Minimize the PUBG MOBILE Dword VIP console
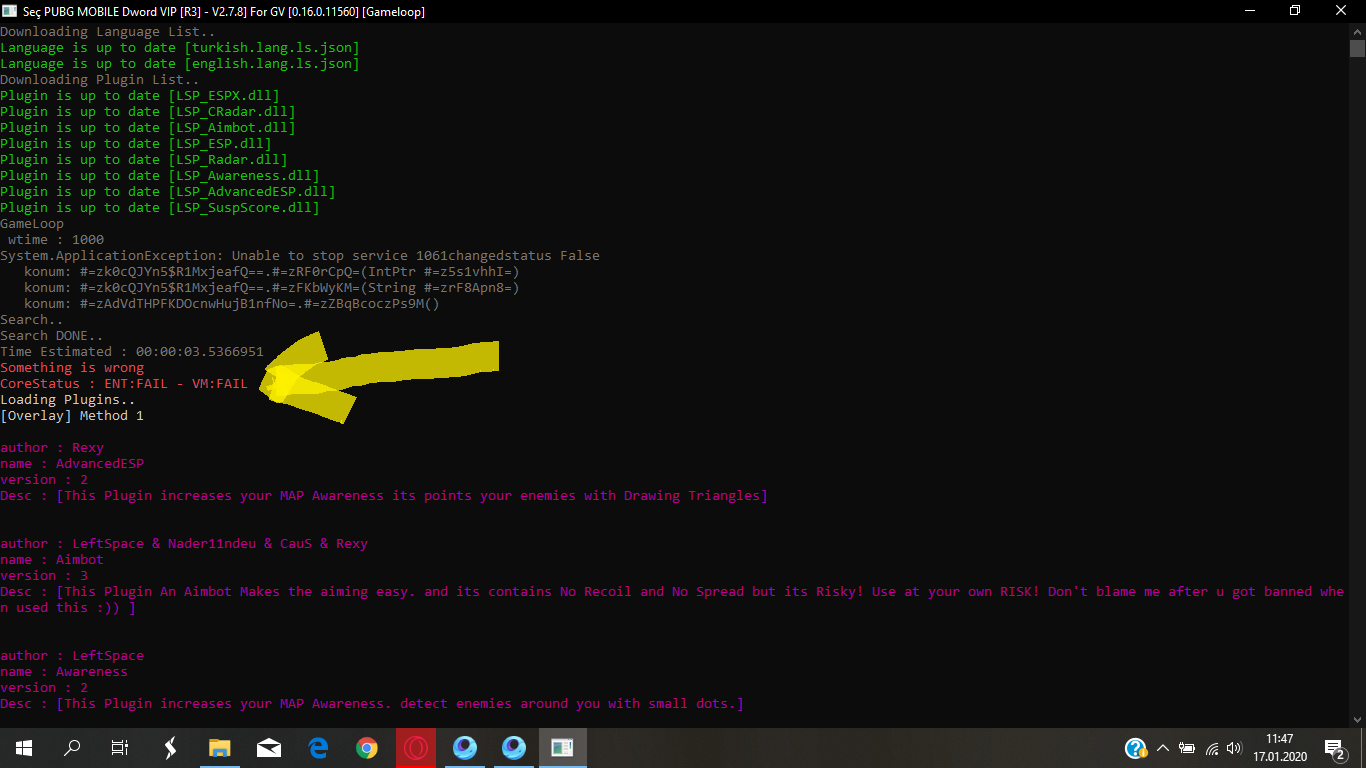Image resolution: width=1366 pixels, height=768 pixels. point(1249,10)
